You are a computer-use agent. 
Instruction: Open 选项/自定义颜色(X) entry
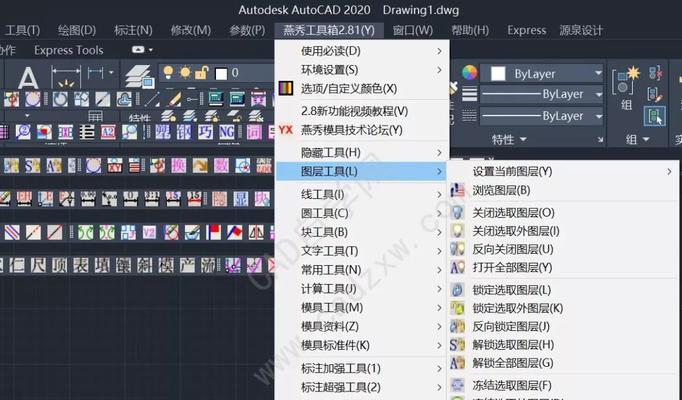362,88
